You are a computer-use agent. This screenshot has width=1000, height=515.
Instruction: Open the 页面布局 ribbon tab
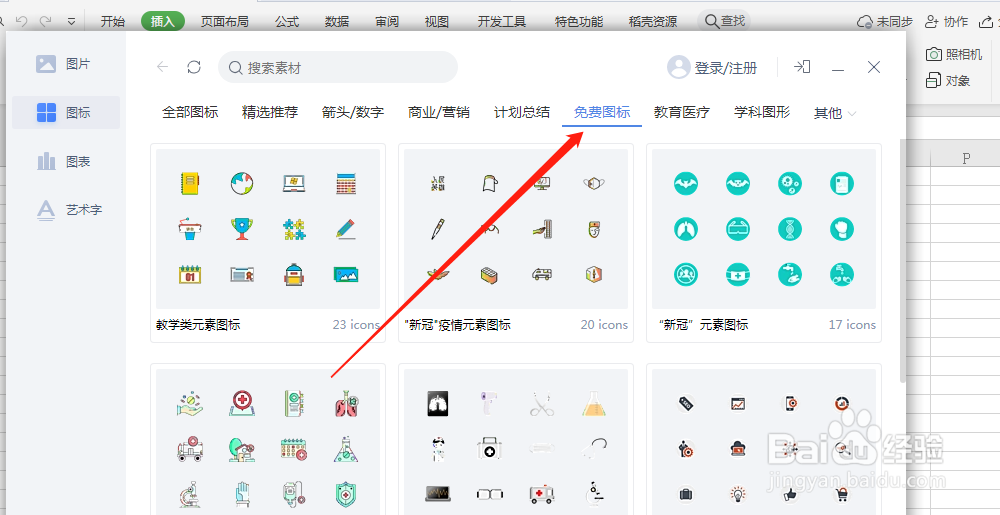(224, 22)
